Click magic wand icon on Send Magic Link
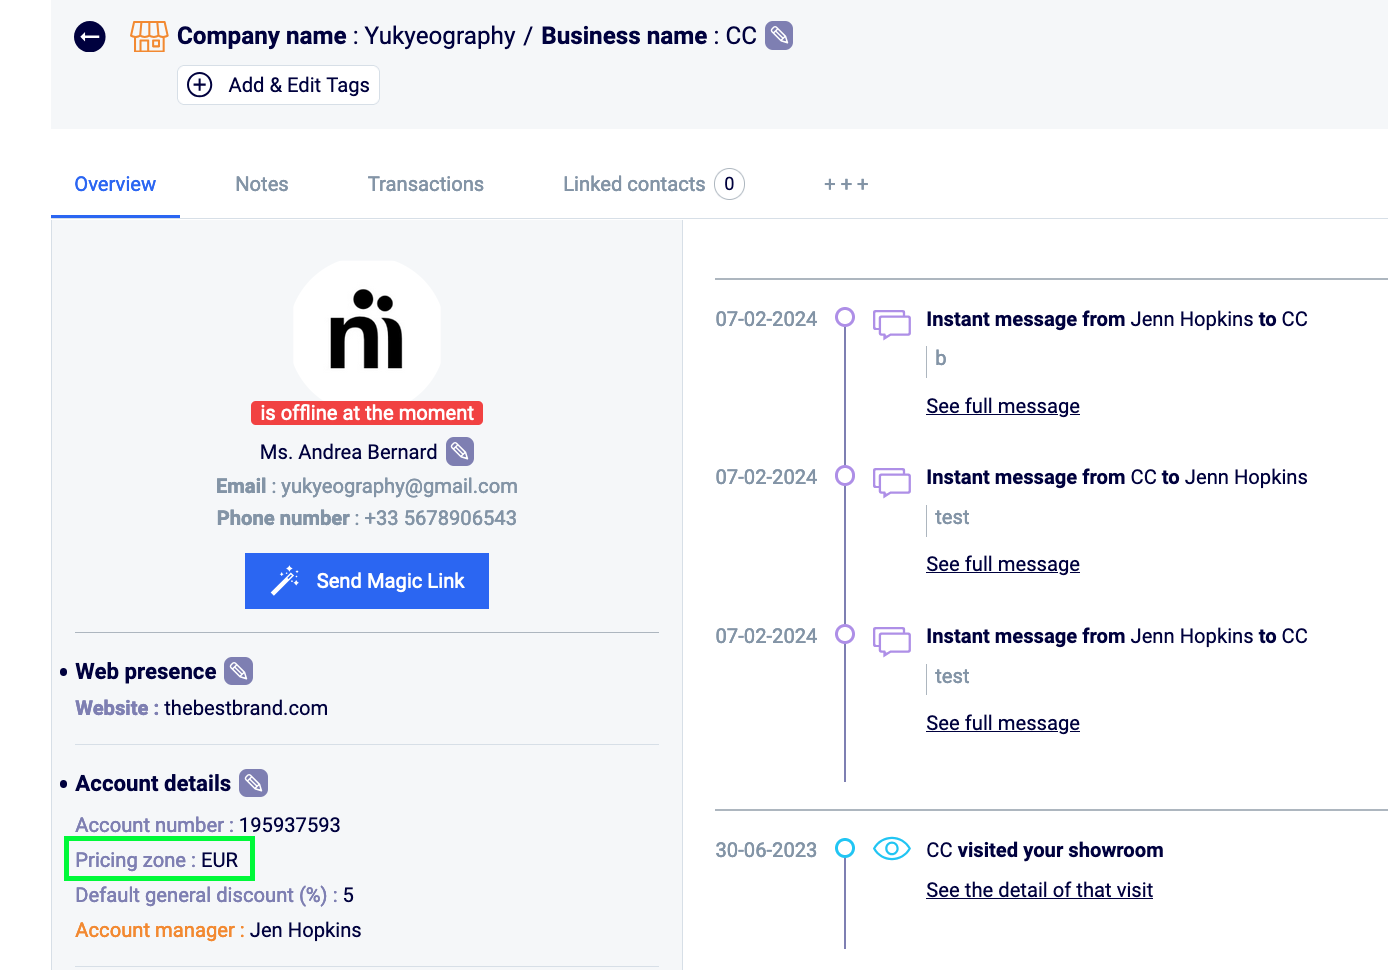 (285, 581)
